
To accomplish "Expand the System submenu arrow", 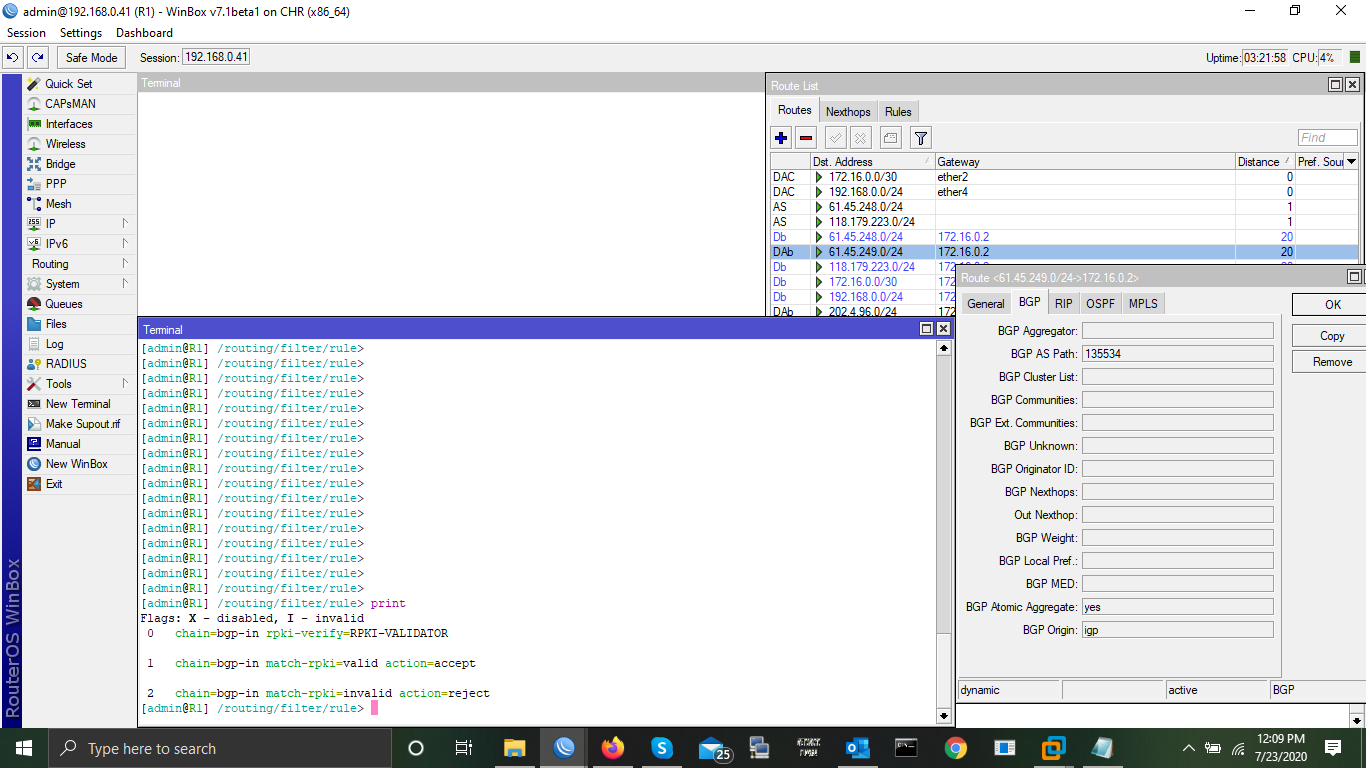I will pyautogui.click(x=125, y=284).
